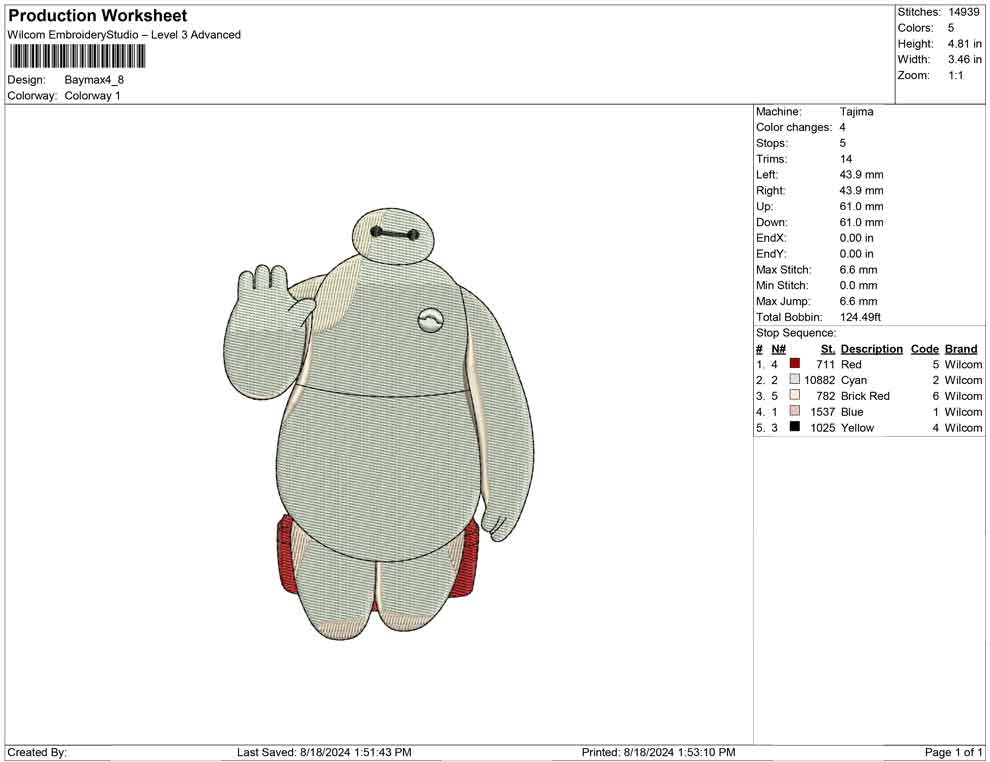Image resolution: width=990 pixels, height=762 pixels.
Task: Click the Stitches value 14939
Action: [x=963, y=12]
